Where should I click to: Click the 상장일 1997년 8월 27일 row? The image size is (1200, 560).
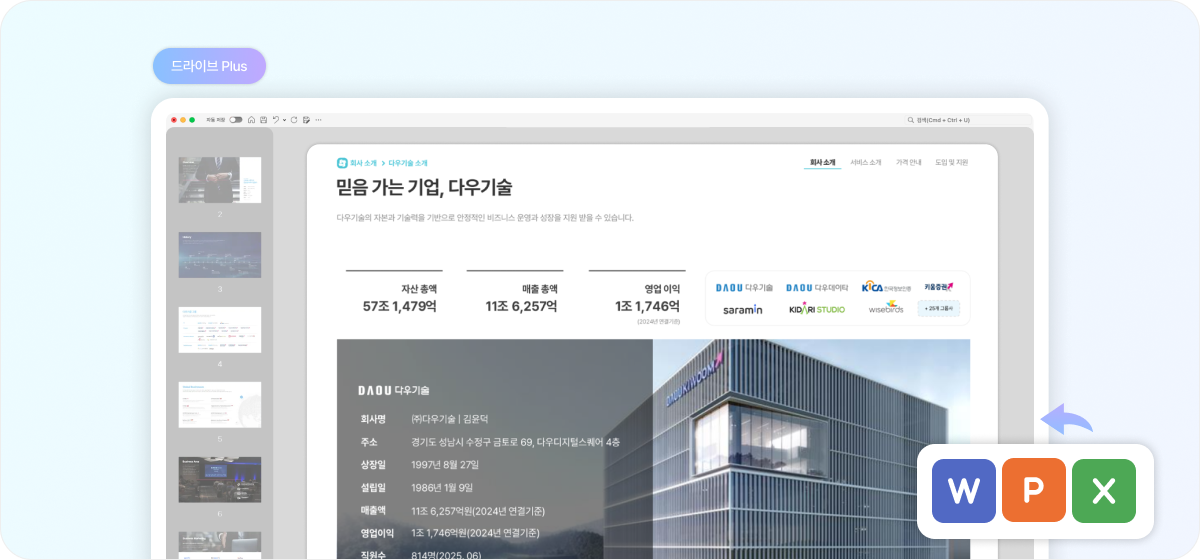coord(419,465)
